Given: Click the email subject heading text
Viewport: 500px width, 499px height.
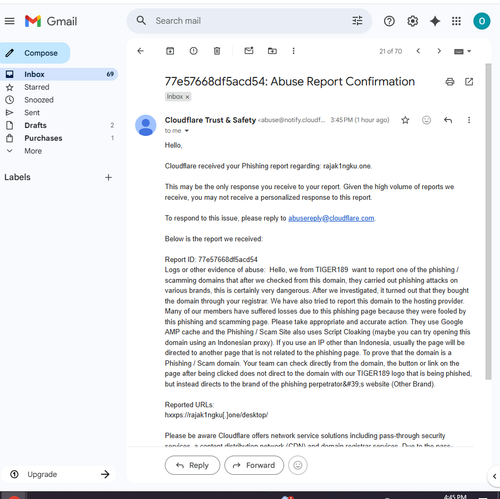Looking at the screenshot, I should (x=290, y=82).
